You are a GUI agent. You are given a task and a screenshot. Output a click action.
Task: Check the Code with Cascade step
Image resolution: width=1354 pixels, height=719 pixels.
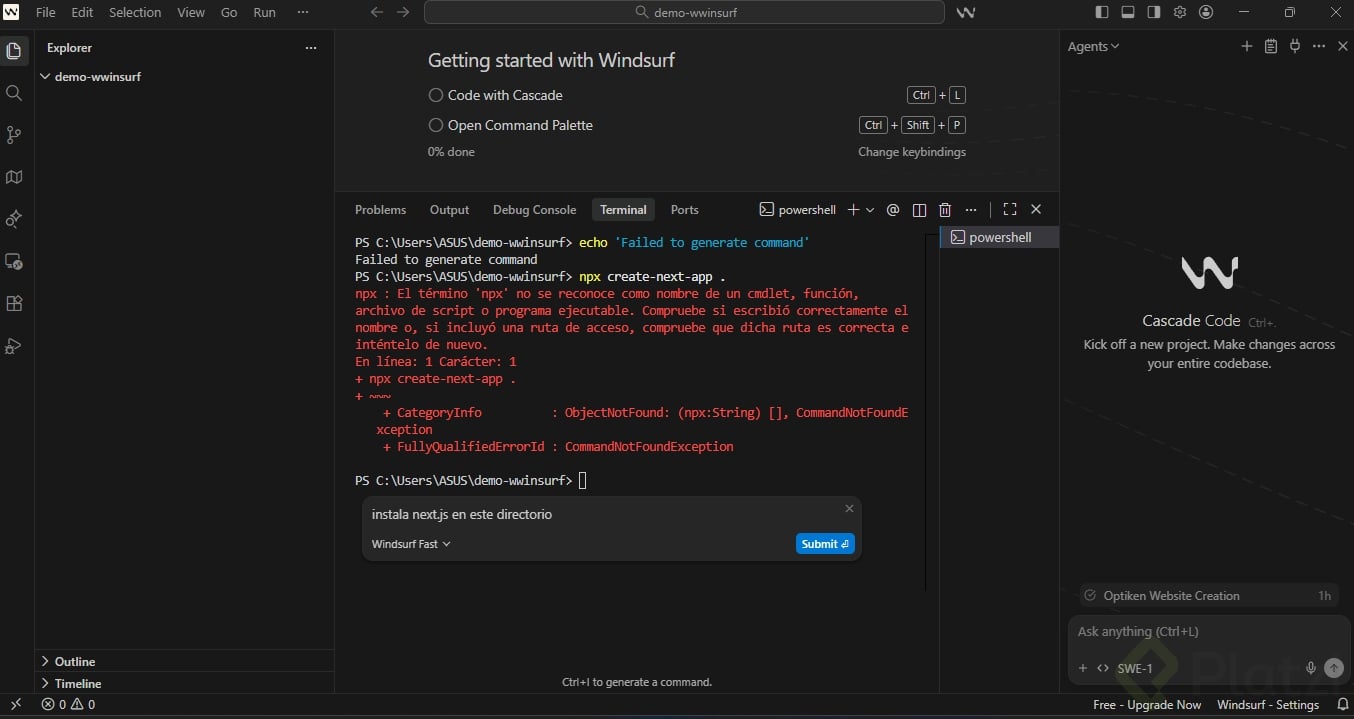tap(436, 95)
